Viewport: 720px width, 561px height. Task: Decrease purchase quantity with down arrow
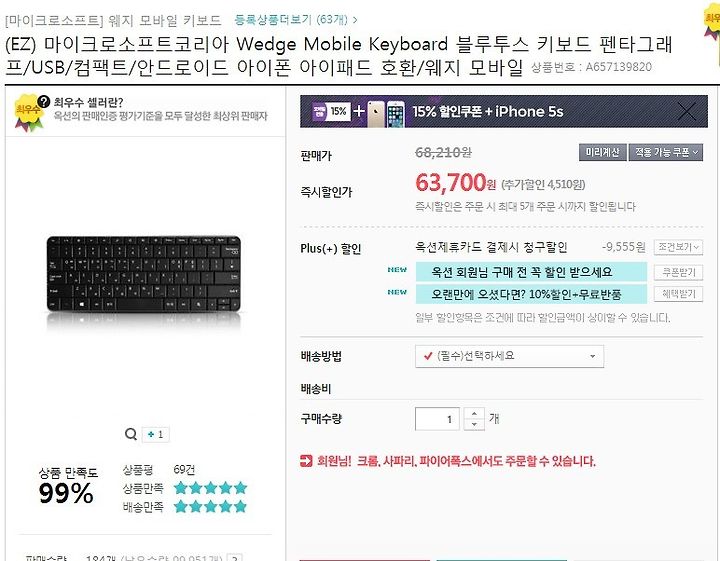[x=474, y=424]
